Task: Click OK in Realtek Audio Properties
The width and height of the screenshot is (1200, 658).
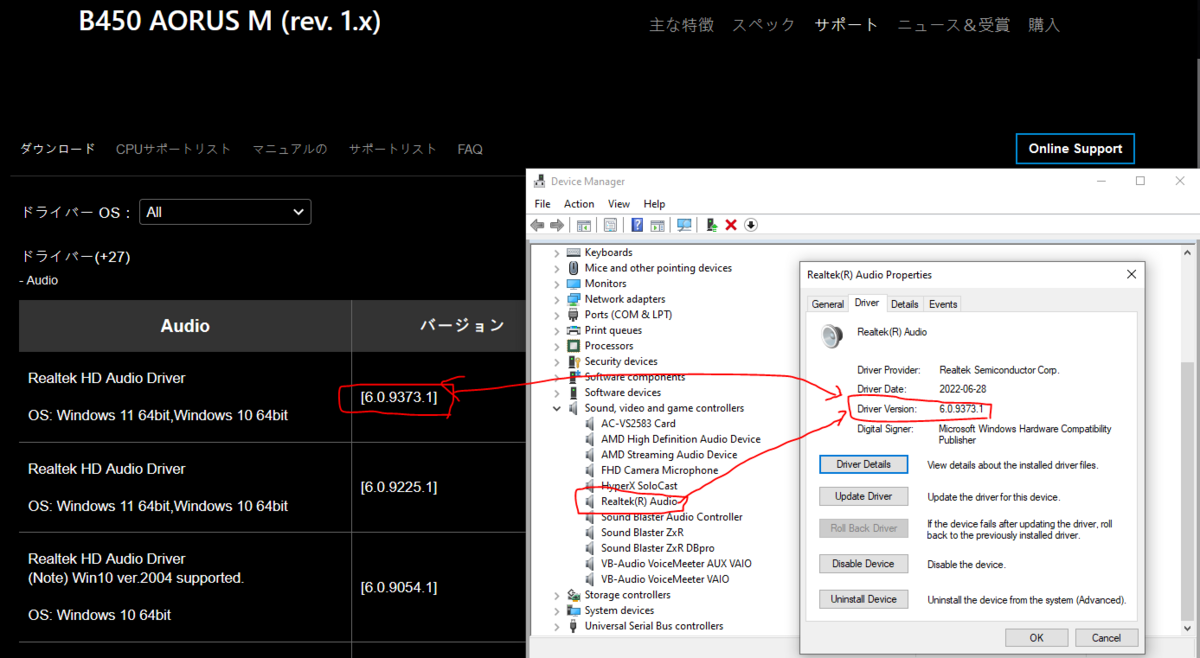Action: pos(1036,637)
